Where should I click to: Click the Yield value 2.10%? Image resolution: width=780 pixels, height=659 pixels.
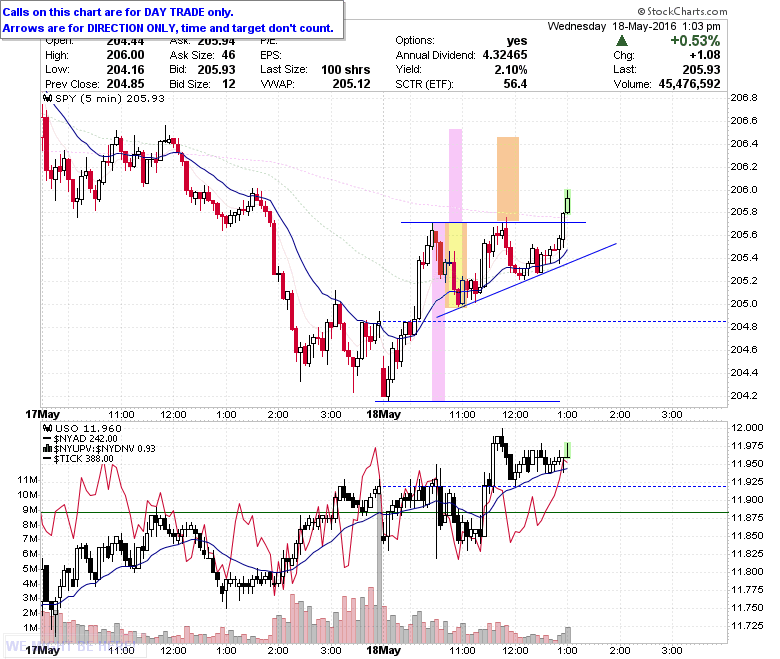pyautogui.click(x=511, y=70)
